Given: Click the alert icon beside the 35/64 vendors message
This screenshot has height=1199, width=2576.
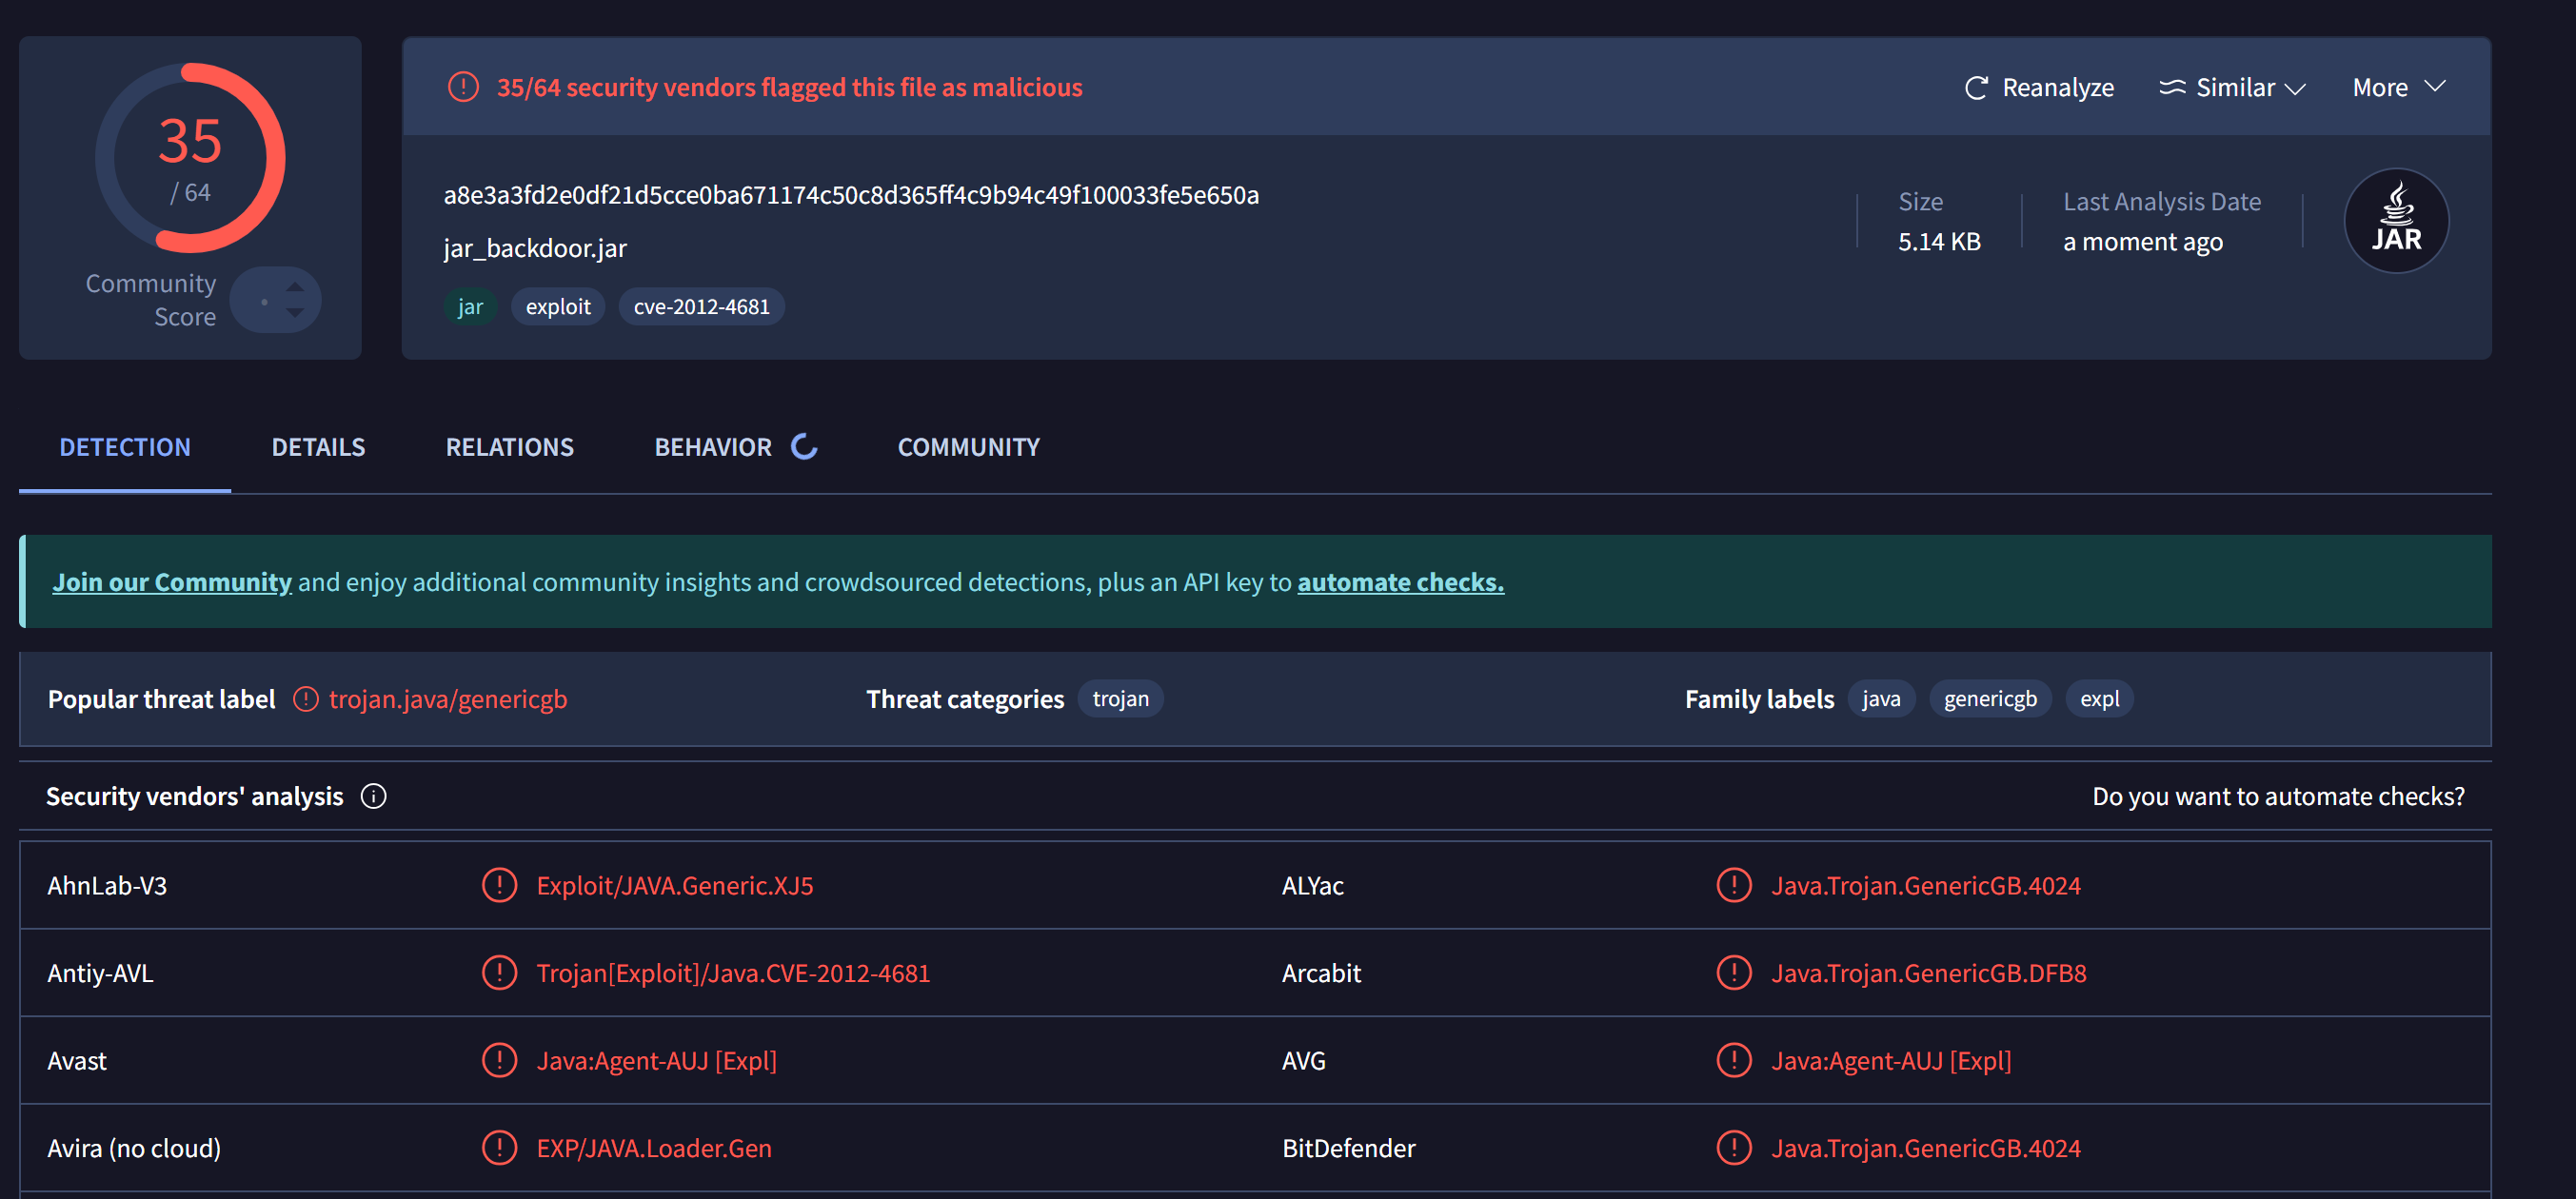Looking at the screenshot, I should (463, 87).
